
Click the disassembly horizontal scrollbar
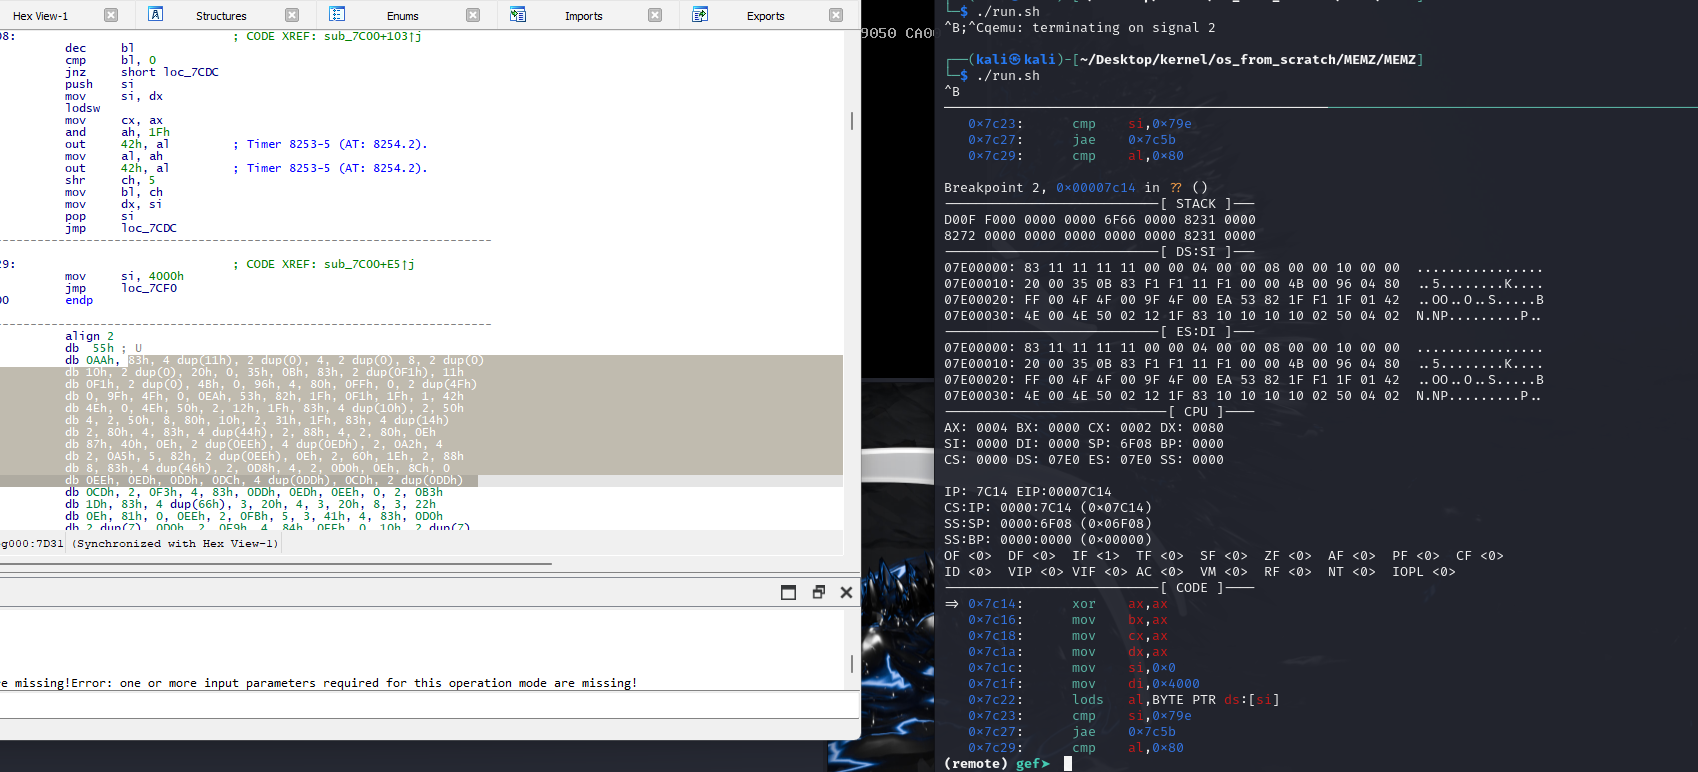275,565
